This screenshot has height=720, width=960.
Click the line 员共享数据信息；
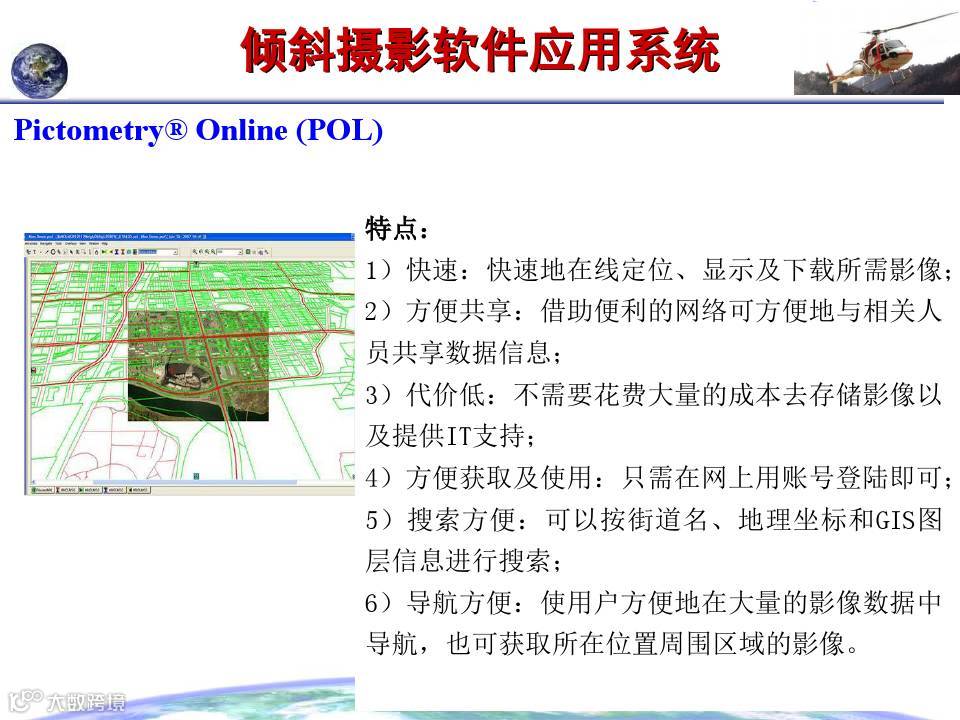coord(463,352)
